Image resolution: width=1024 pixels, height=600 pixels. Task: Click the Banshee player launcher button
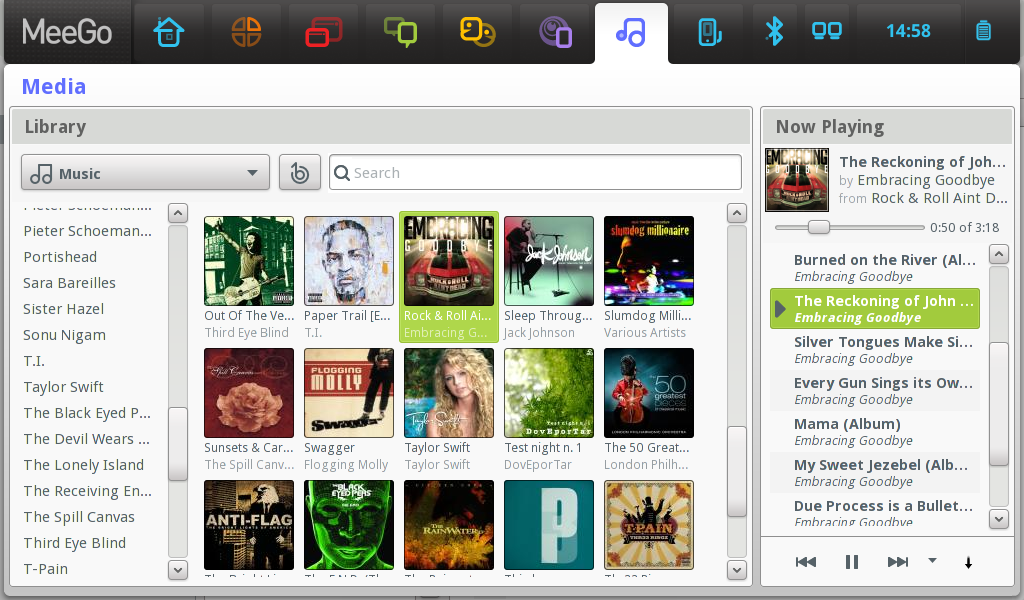point(300,173)
